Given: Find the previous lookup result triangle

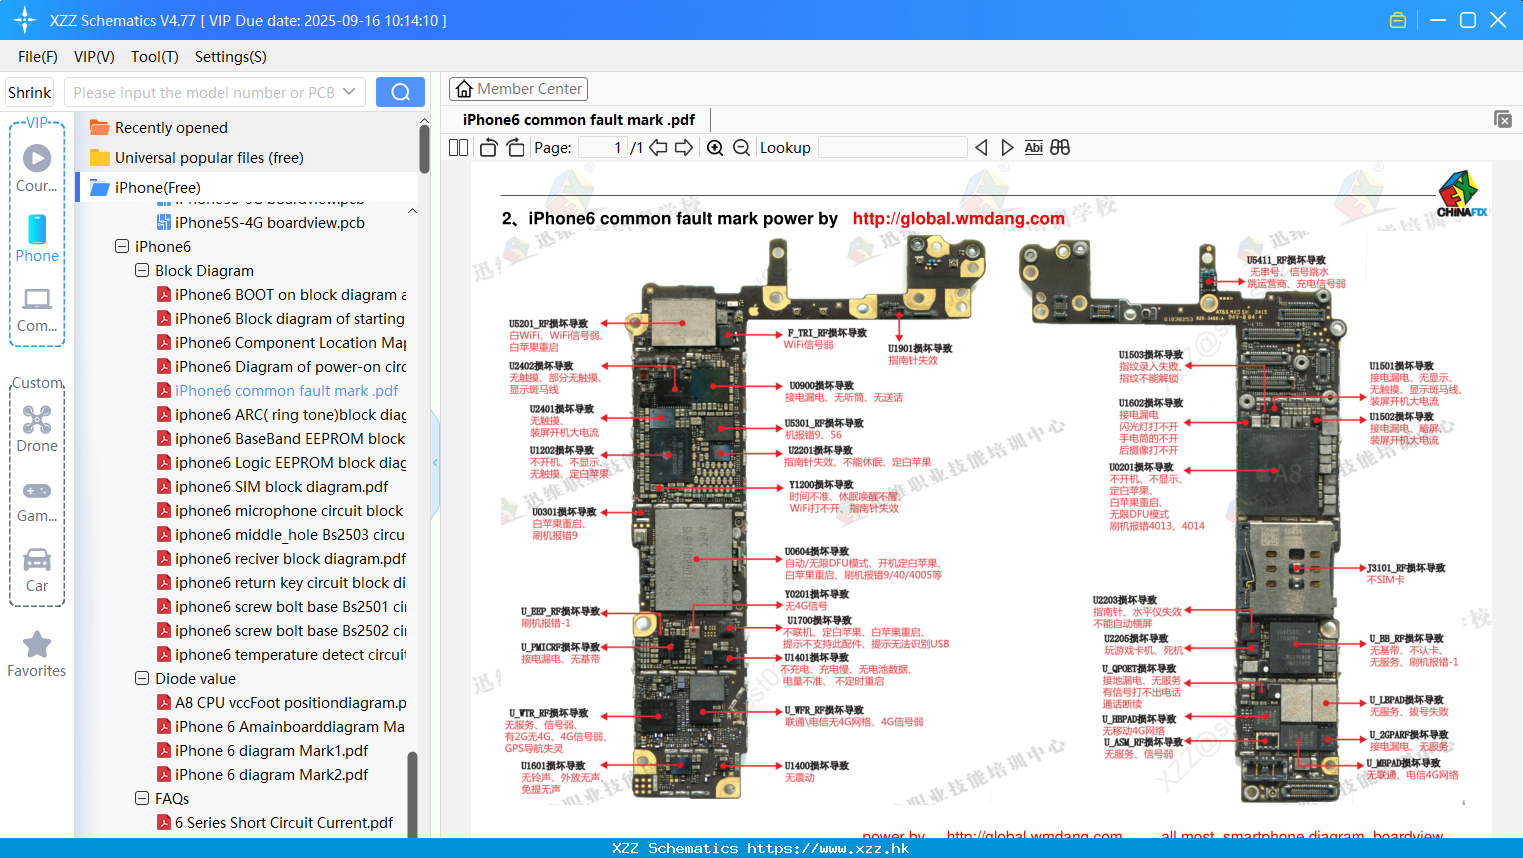Looking at the screenshot, I should coord(981,148).
